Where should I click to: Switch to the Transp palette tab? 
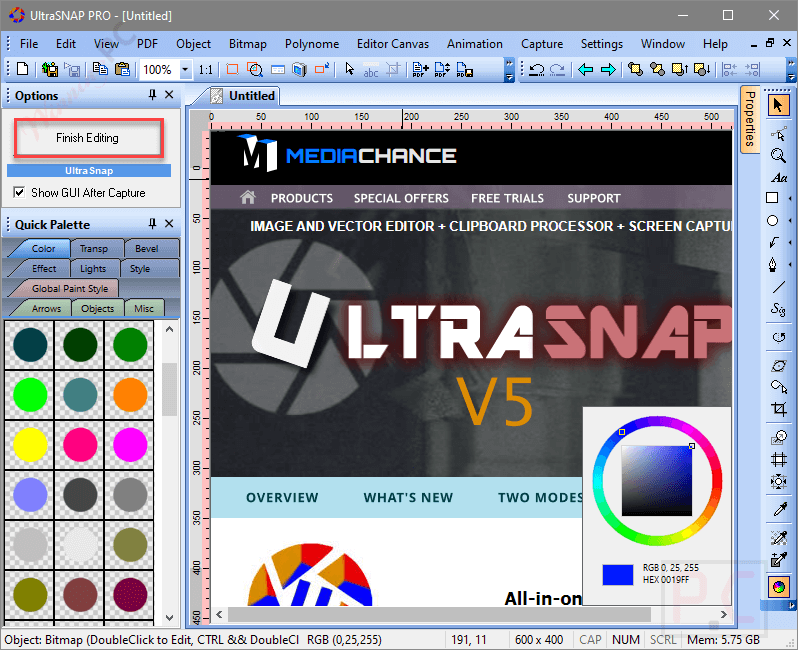(x=94, y=248)
